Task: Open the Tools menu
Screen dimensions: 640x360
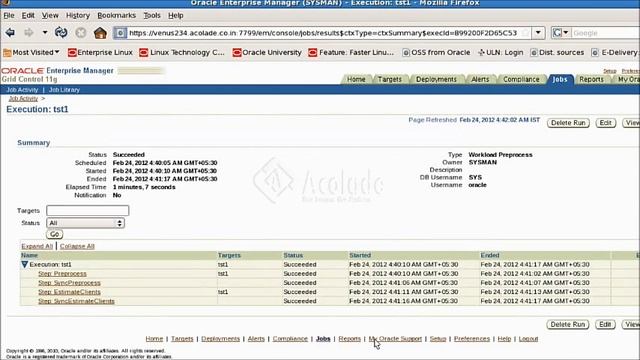Action: point(152,16)
